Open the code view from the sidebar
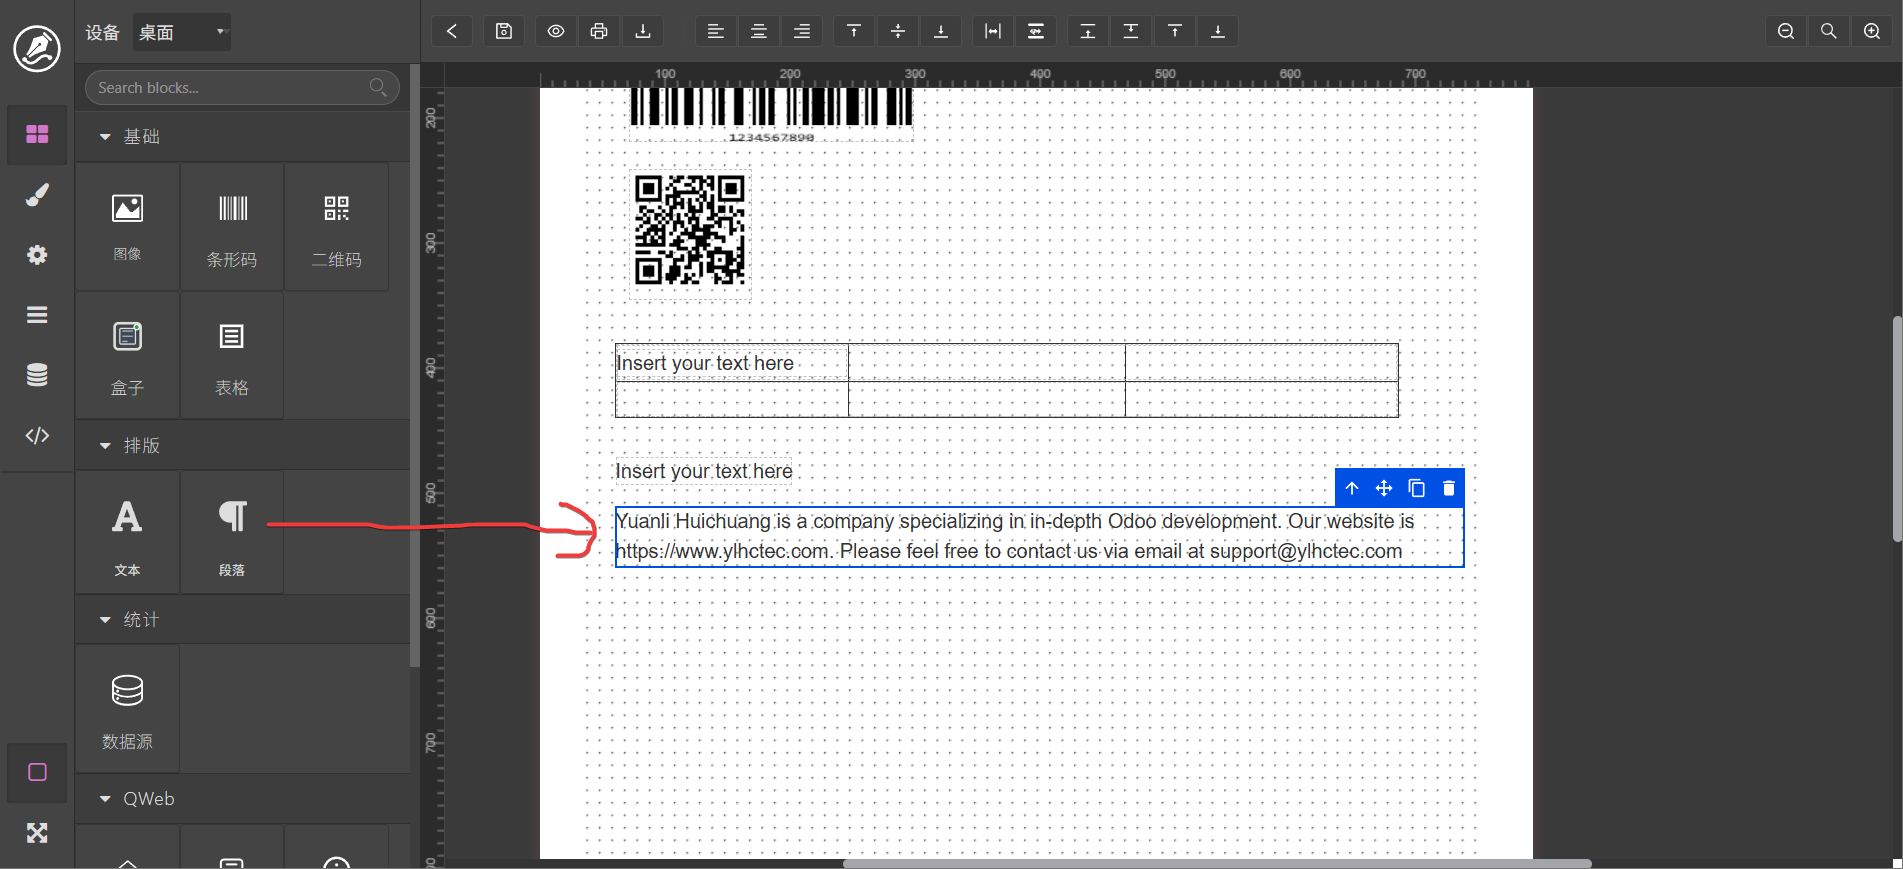 (37, 435)
